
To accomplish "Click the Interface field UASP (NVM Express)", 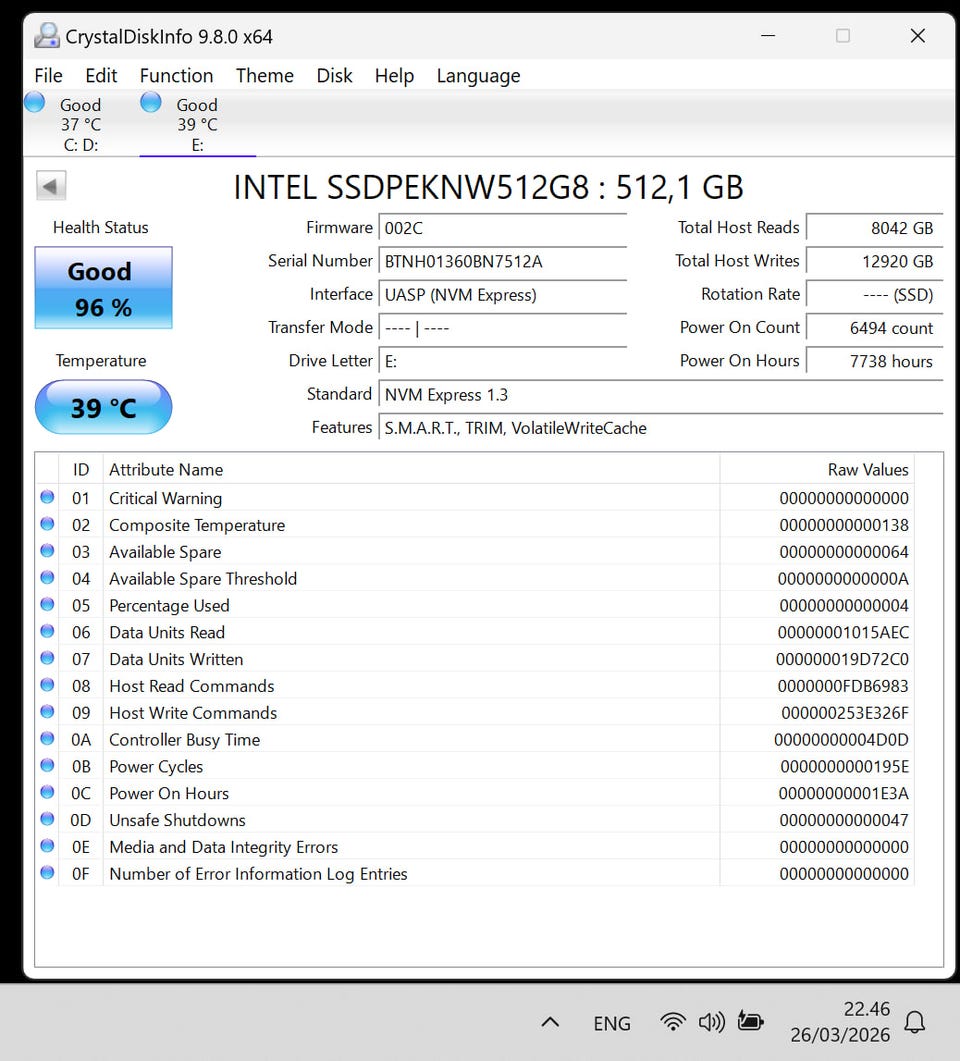I will [503, 294].
